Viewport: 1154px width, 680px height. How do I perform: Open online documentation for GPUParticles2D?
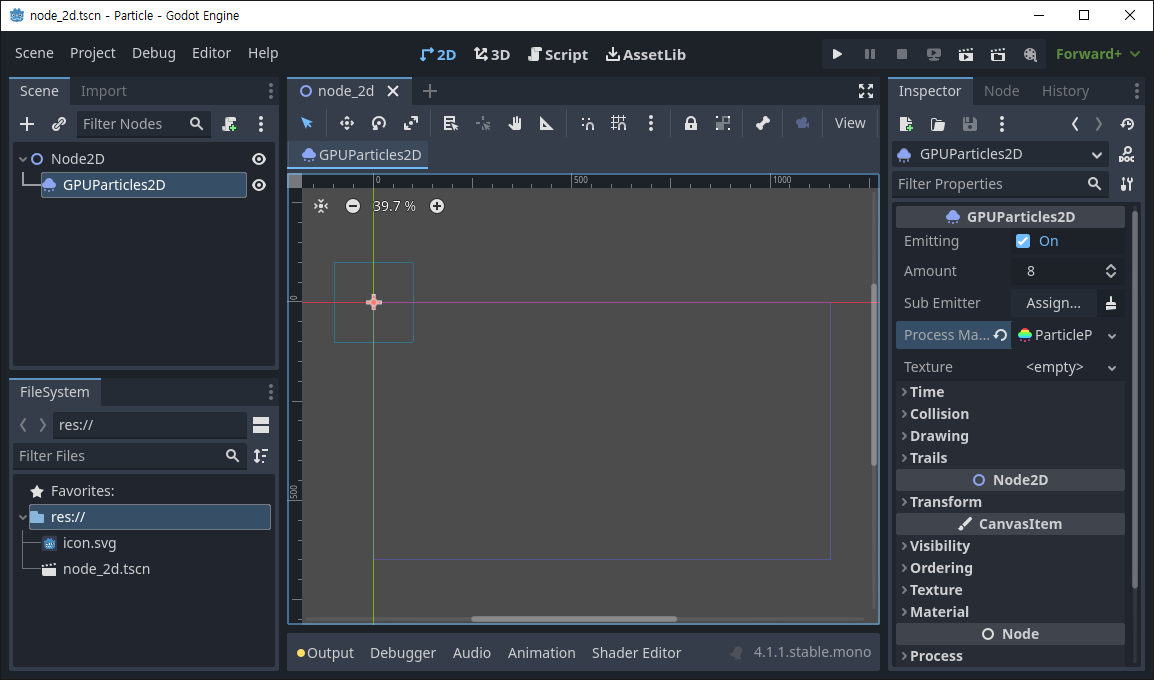click(1126, 155)
